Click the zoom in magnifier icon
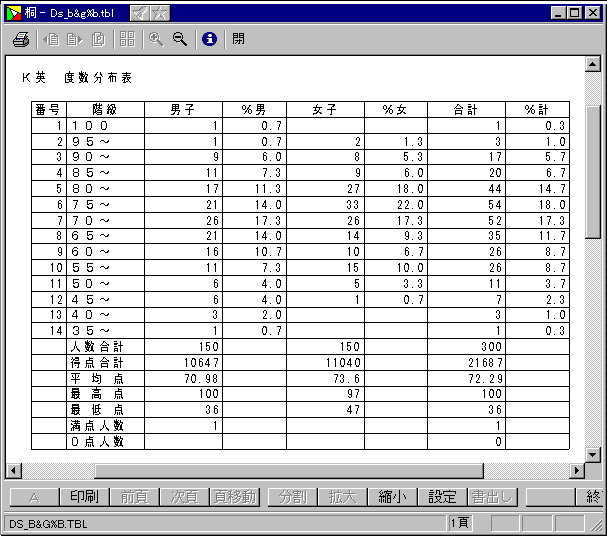 coord(156,40)
